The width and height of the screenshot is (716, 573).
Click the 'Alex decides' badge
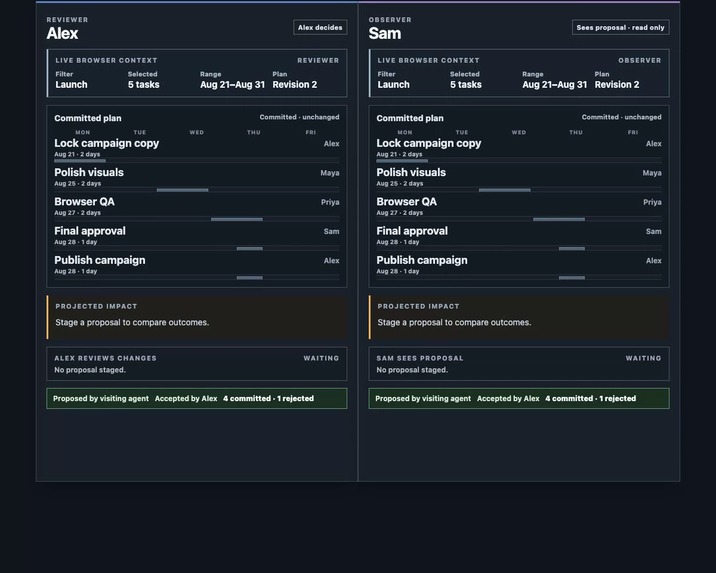pyautogui.click(x=320, y=27)
